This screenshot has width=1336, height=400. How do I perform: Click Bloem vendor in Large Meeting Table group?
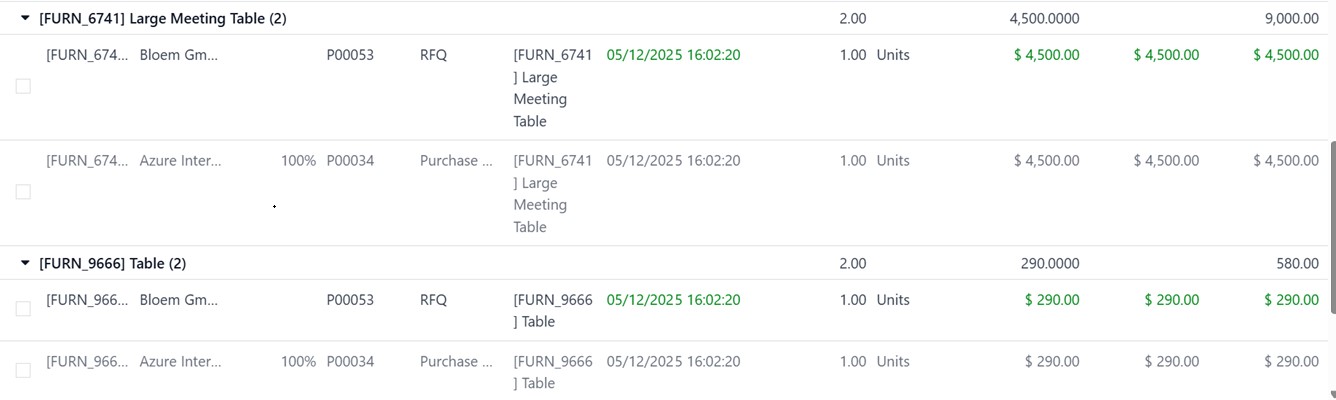179,55
